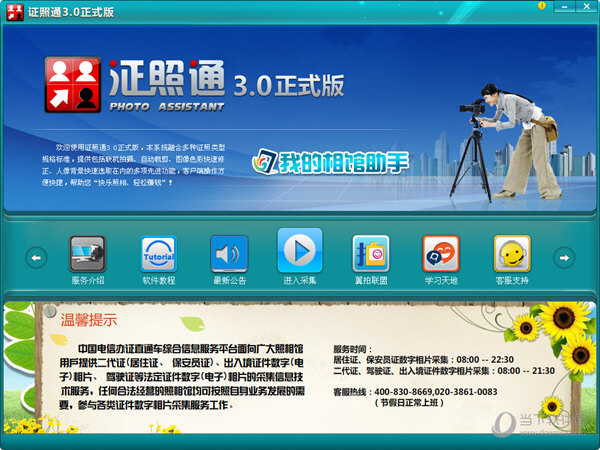This screenshot has width=600, height=450.
Task: Close the 证照通 window
Action: click(x=586, y=6)
